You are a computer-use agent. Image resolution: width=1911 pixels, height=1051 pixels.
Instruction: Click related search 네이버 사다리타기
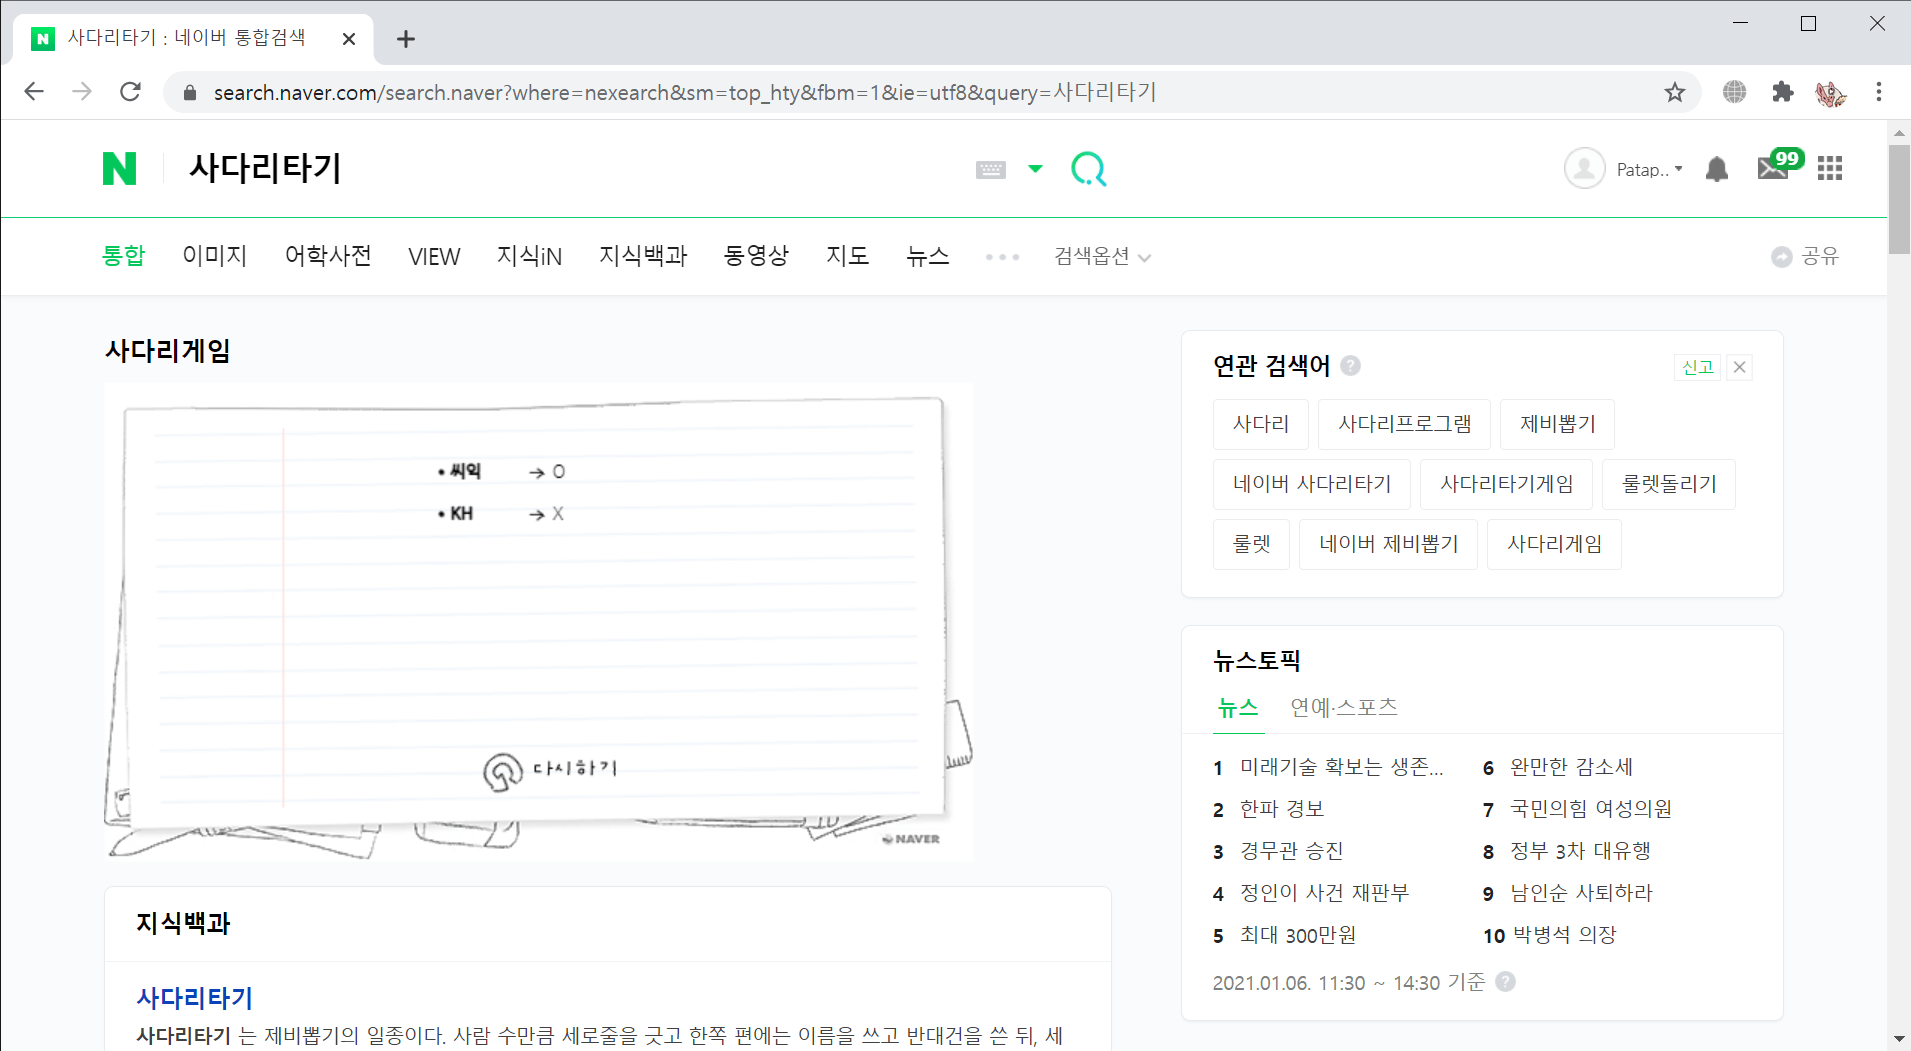pyautogui.click(x=1312, y=484)
